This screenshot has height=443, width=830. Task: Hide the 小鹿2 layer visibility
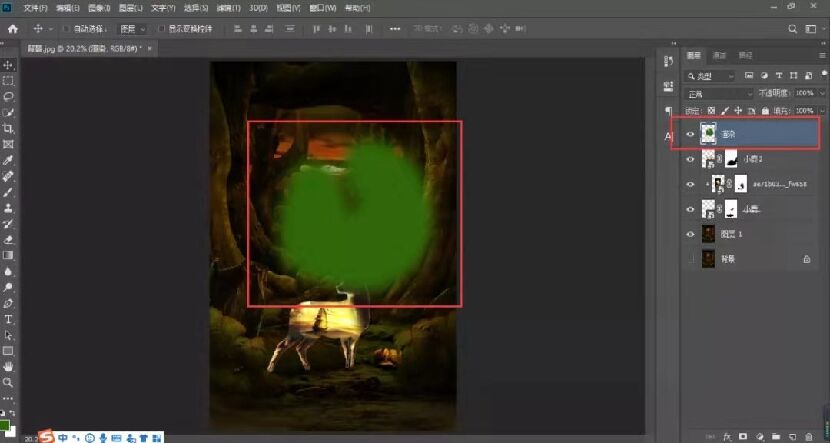pos(690,159)
